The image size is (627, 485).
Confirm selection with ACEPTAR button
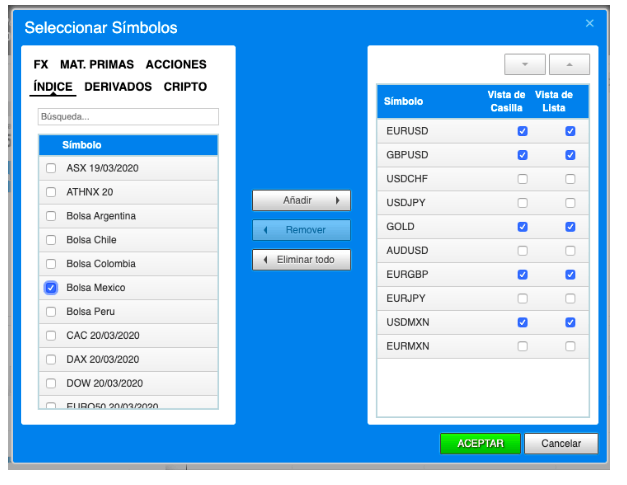479,443
